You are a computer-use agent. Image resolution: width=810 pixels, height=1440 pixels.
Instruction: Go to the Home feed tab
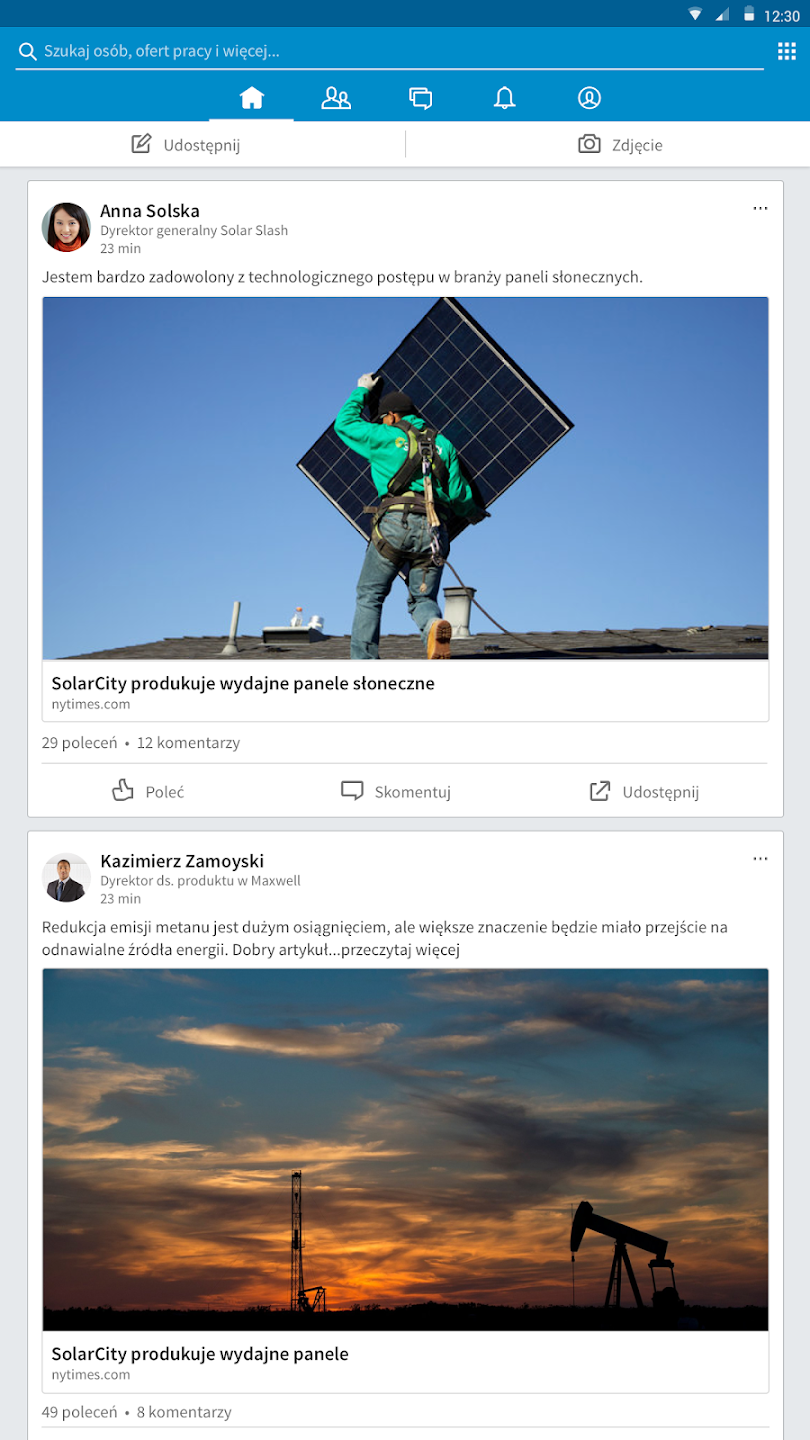pos(251,98)
